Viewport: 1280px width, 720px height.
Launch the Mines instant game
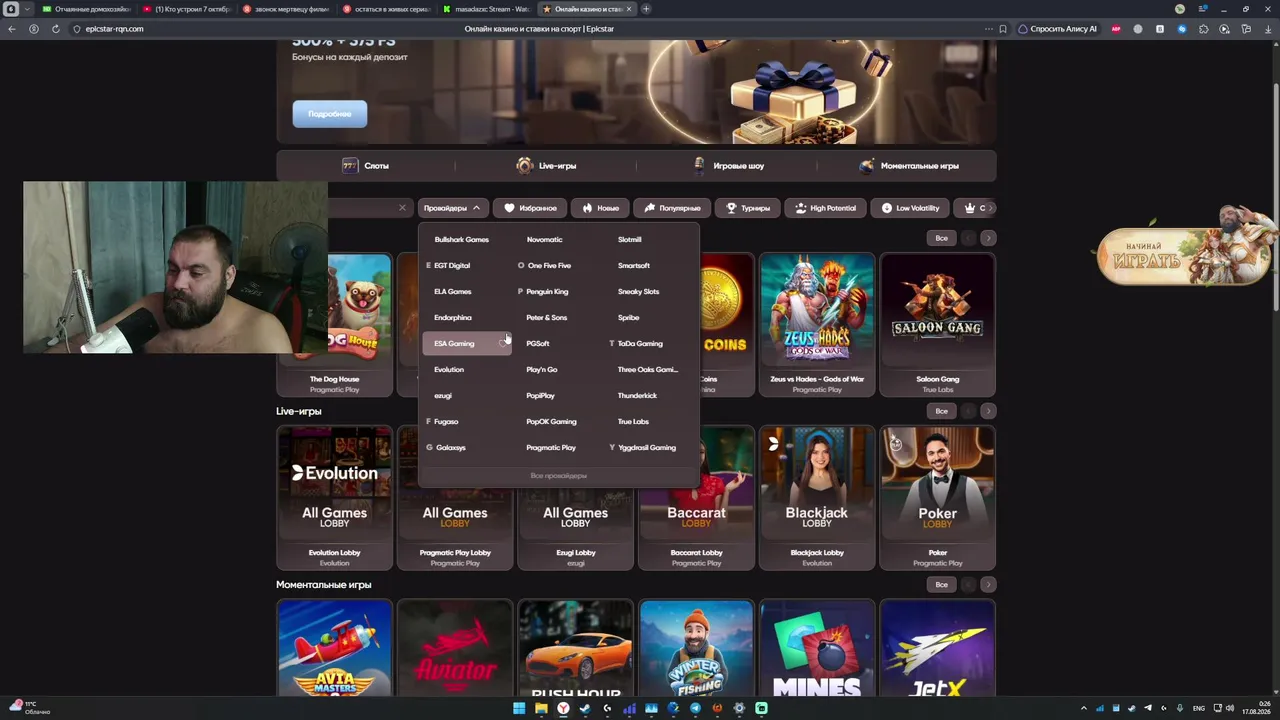point(817,648)
